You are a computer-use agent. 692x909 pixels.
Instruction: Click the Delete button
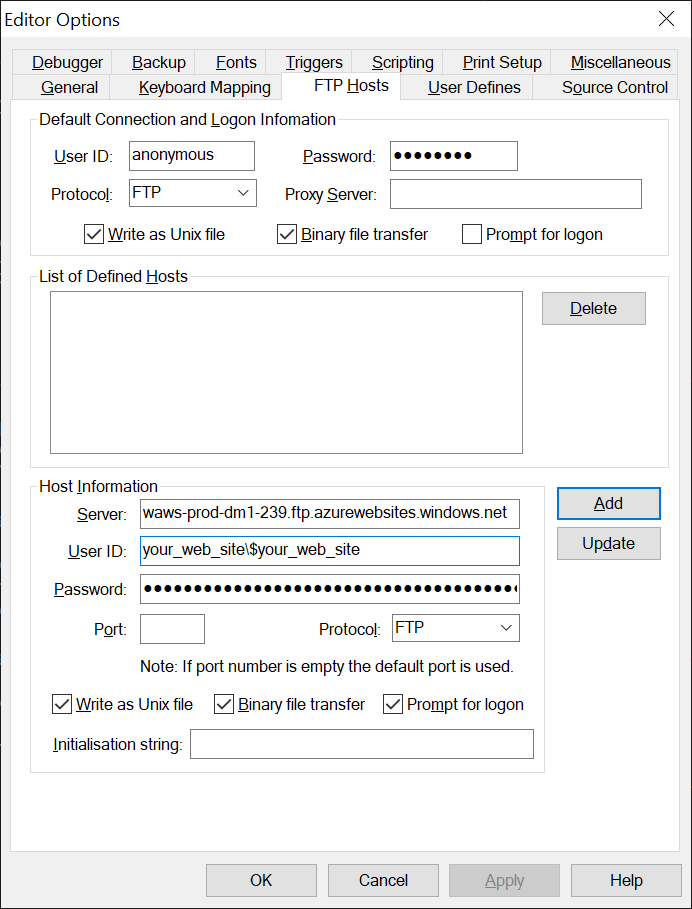(x=593, y=308)
